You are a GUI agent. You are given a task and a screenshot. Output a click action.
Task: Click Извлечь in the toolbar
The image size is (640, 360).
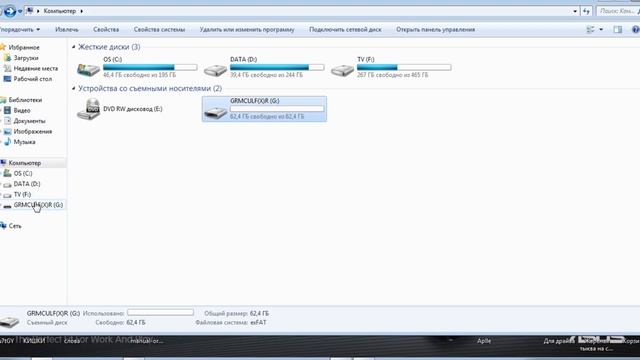67,29
